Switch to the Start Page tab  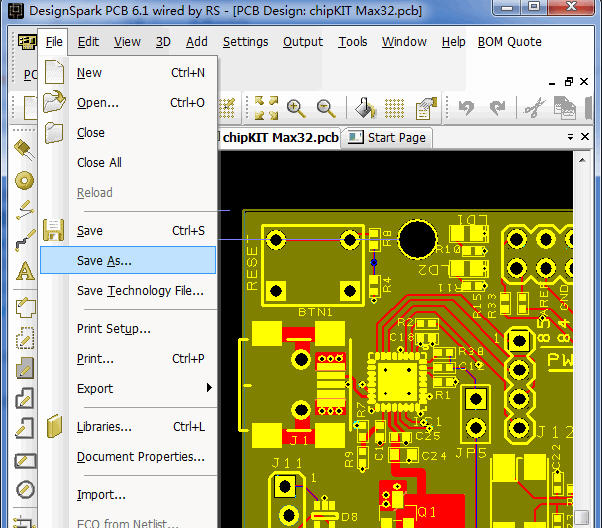click(x=388, y=137)
